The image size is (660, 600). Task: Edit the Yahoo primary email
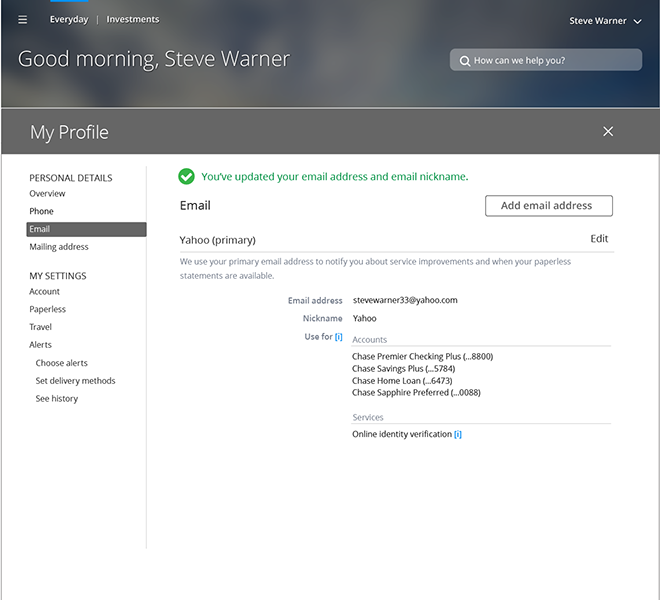click(x=599, y=239)
